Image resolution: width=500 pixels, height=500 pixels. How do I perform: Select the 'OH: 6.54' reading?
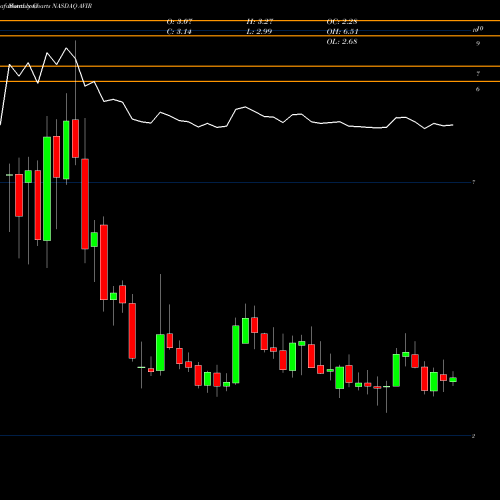point(342,32)
